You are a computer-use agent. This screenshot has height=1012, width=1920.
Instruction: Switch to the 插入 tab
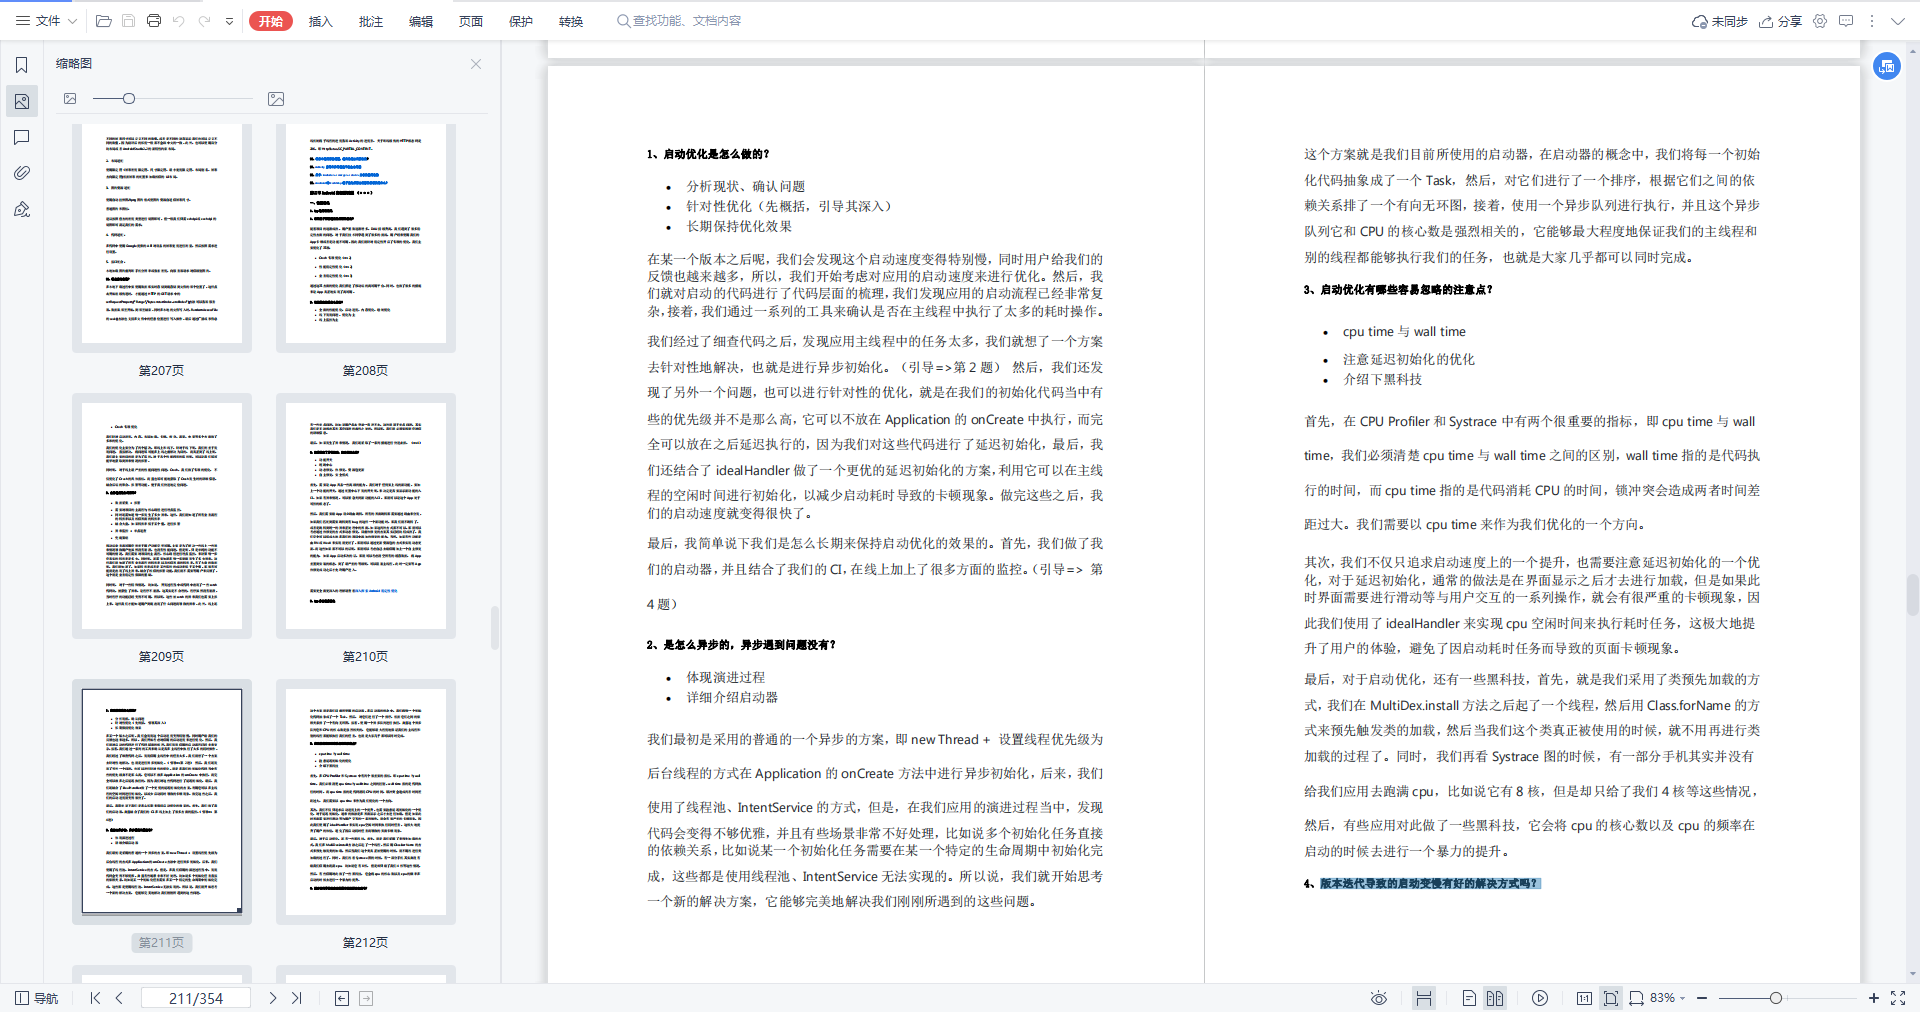click(x=321, y=21)
